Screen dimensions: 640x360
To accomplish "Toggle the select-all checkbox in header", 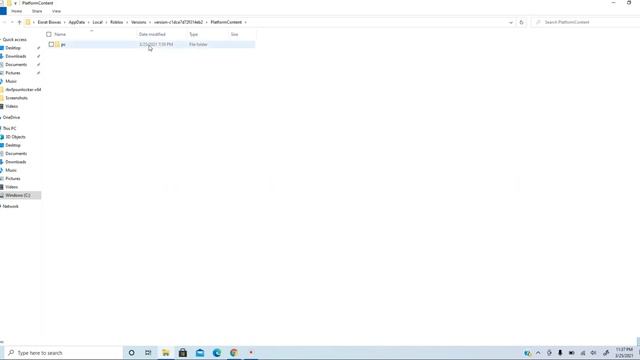I will pyautogui.click(x=49, y=34).
